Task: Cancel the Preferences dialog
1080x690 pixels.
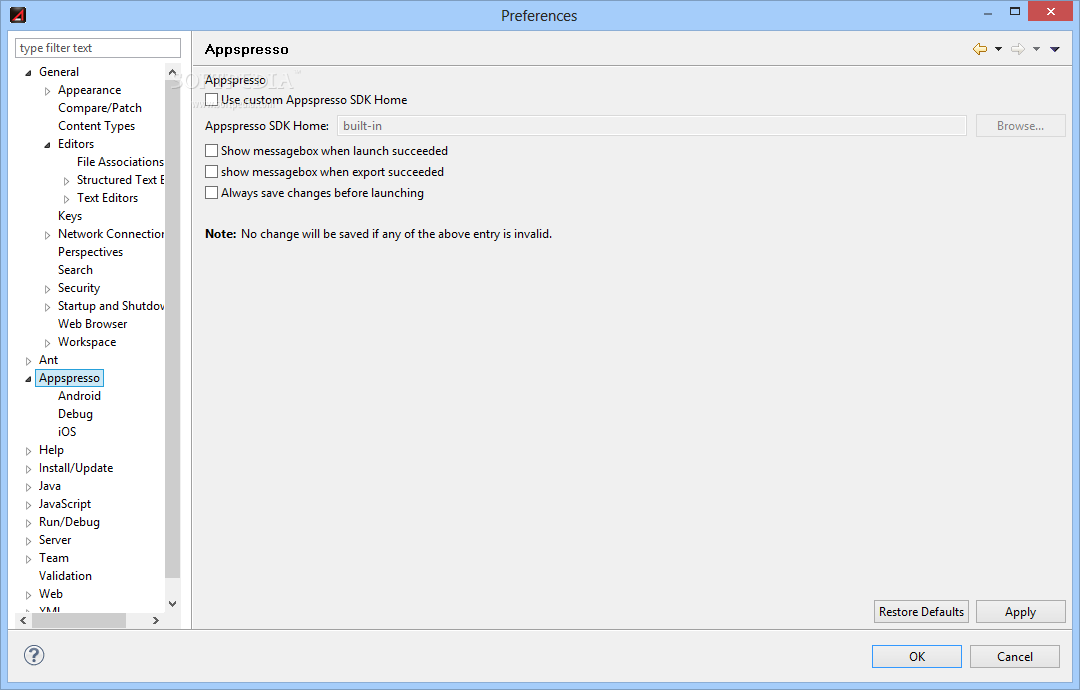Action: (1015, 656)
